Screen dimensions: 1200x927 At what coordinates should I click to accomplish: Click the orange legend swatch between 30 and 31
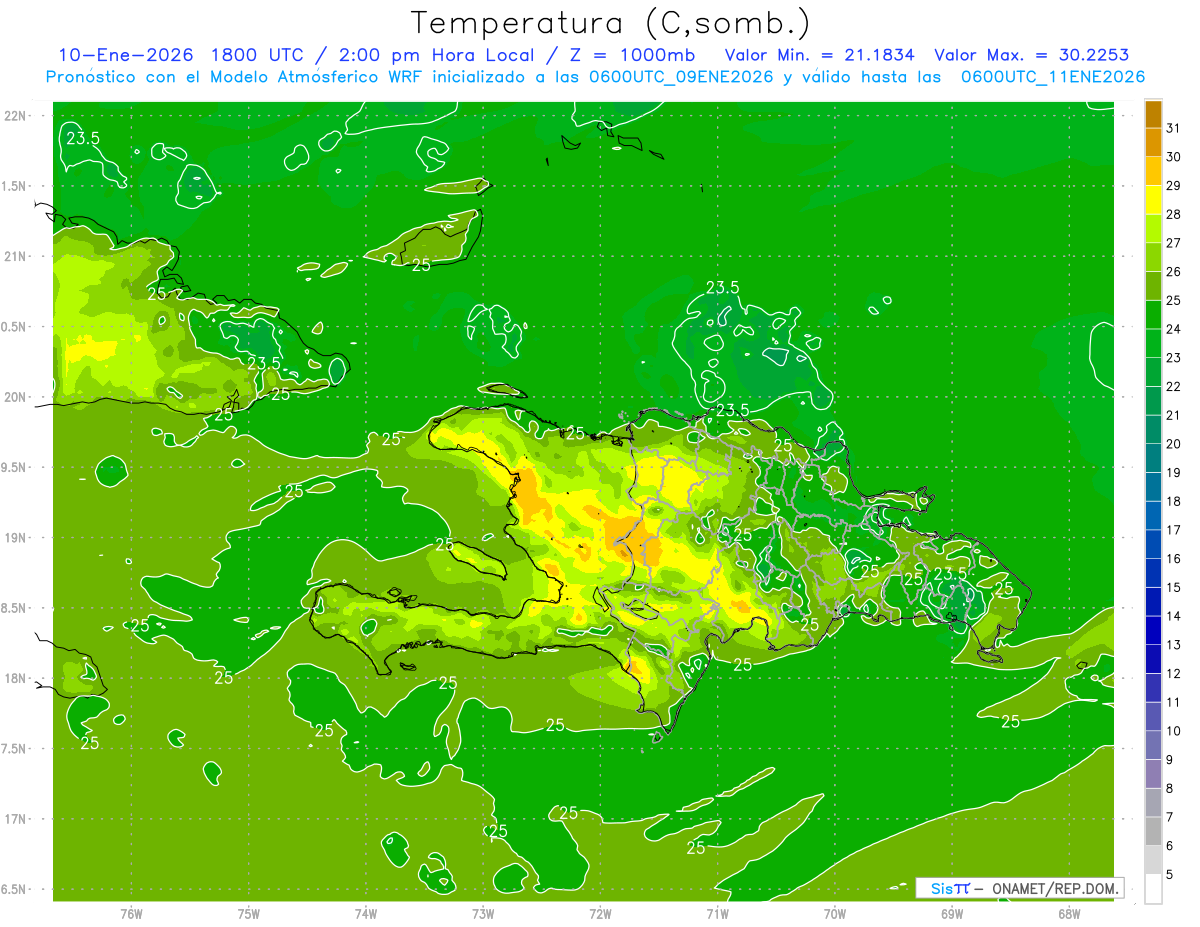click(x=1153, y=142)
